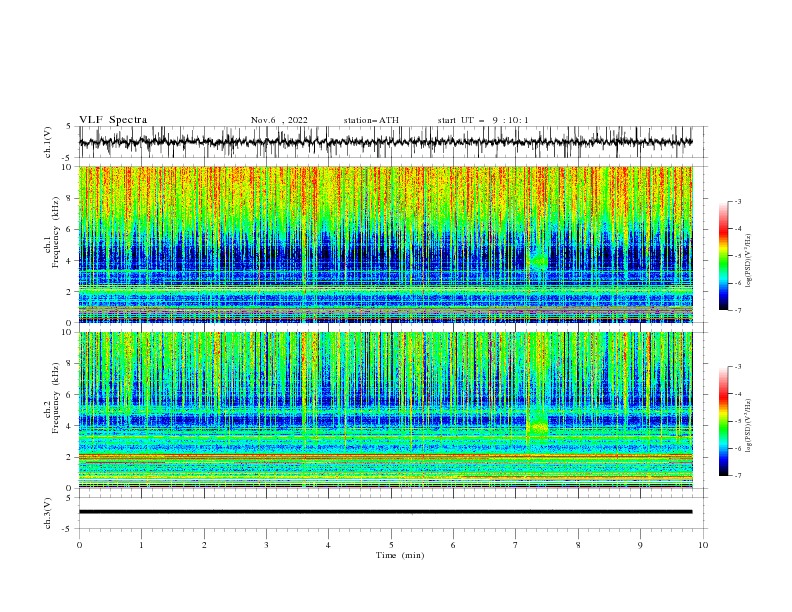Click time axis tick label "9"
Viewport: 792px width, 612px height.
pos(640,545)
